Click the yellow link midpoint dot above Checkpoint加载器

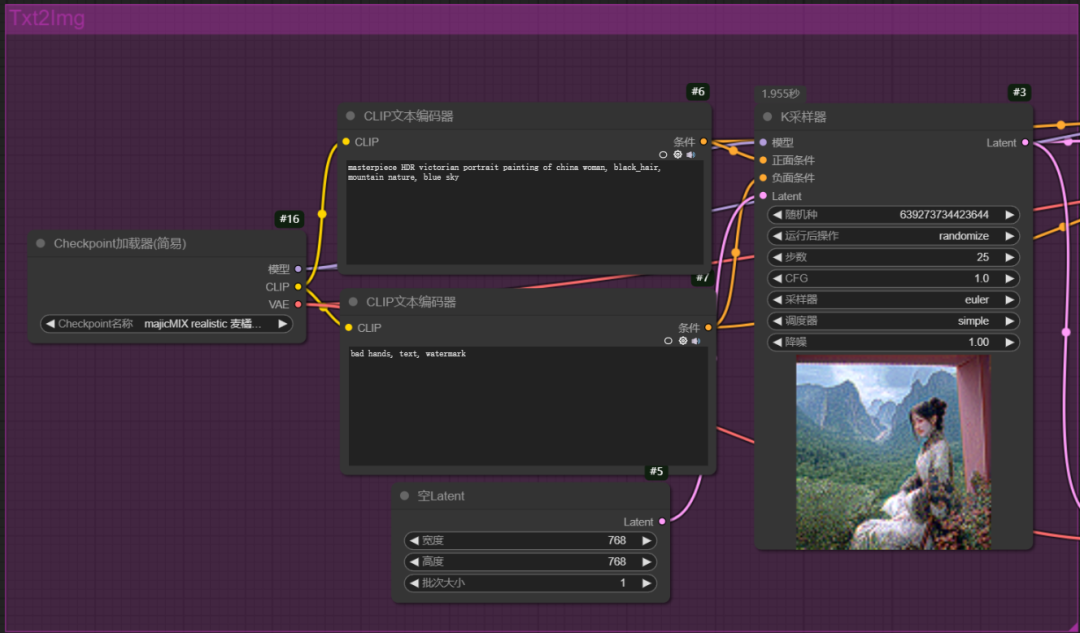(x=322, y=214)
